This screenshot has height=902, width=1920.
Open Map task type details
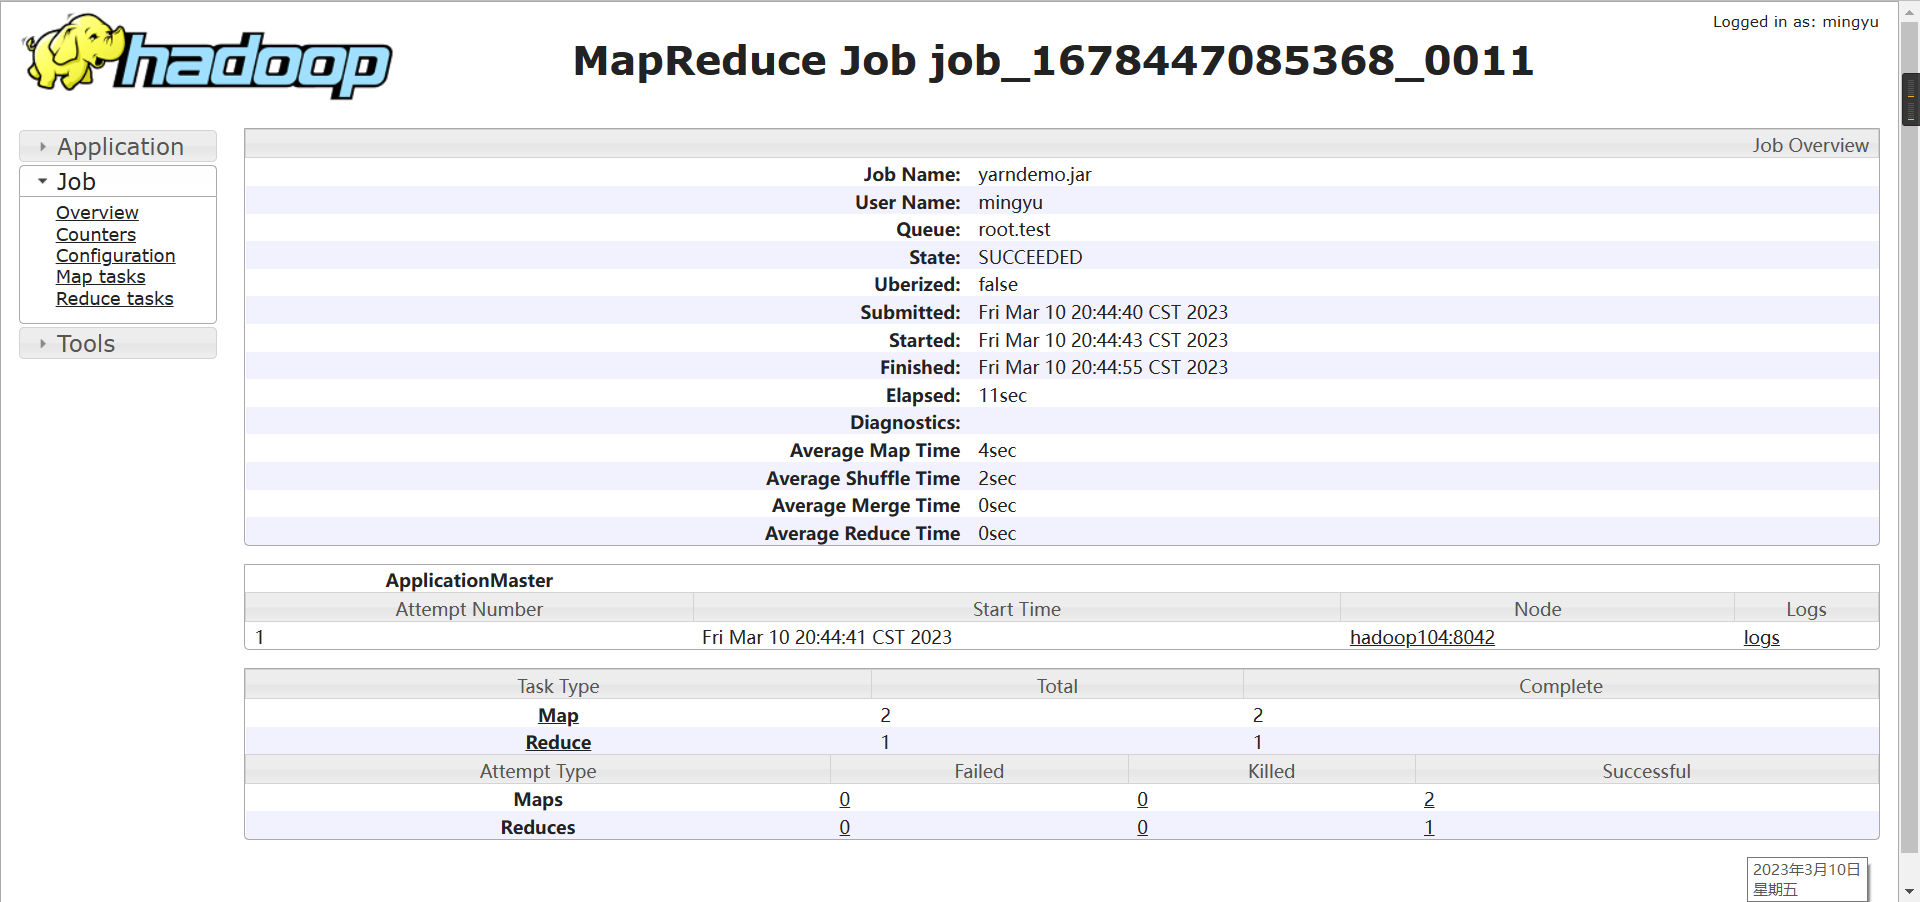point(558,715)
